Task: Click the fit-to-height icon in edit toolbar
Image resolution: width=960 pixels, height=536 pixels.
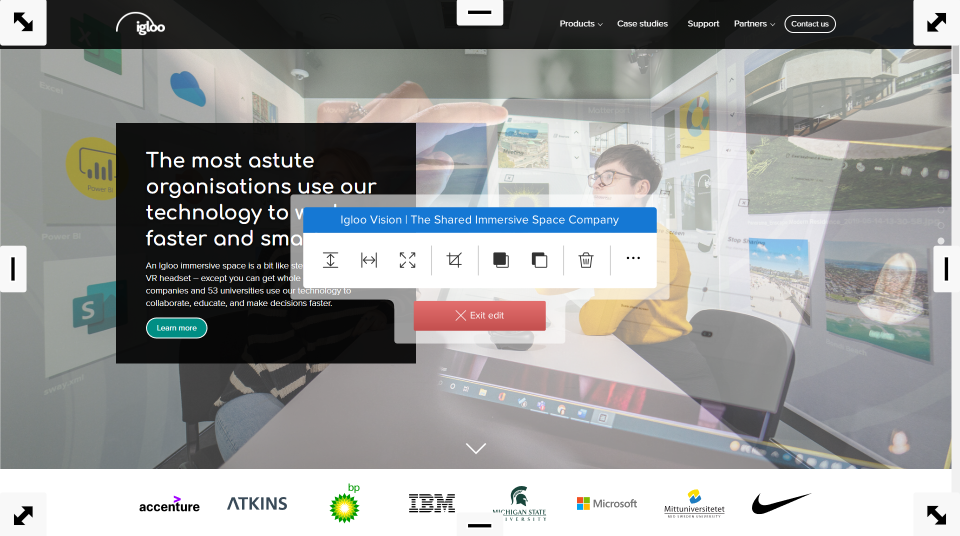Action: click(x=331, y=260)
